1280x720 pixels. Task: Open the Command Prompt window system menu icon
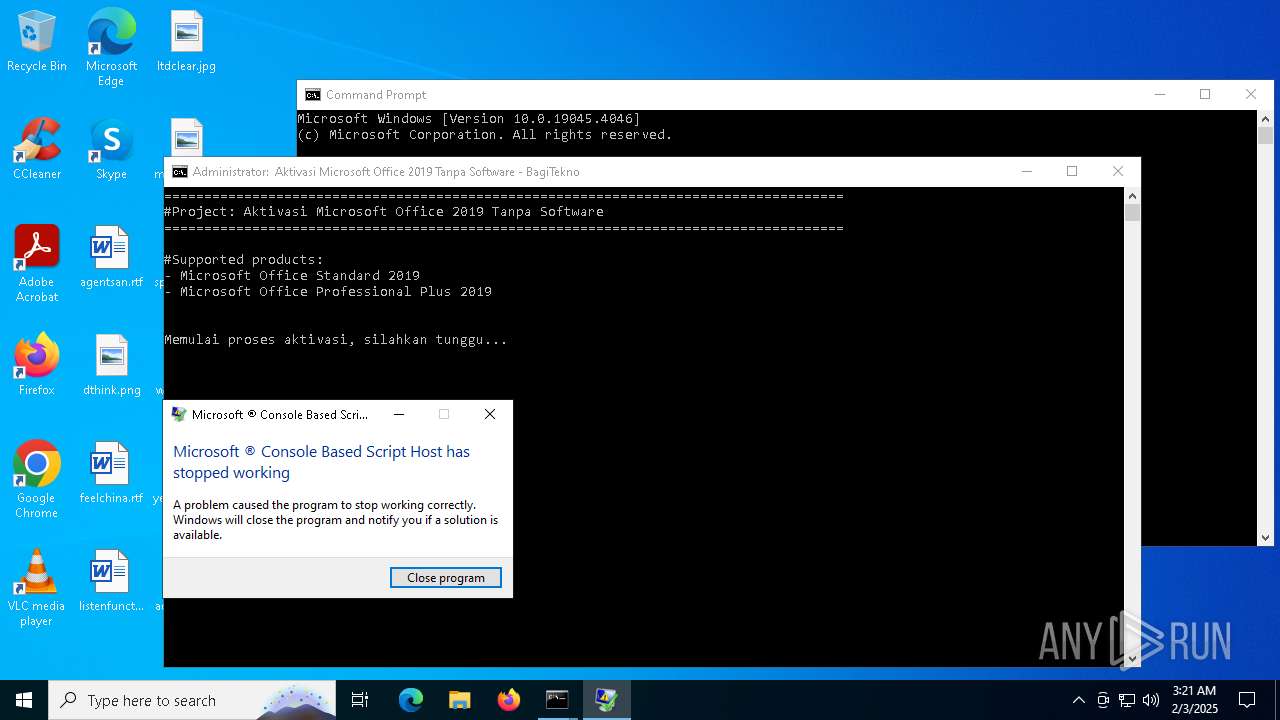[313, 95]
